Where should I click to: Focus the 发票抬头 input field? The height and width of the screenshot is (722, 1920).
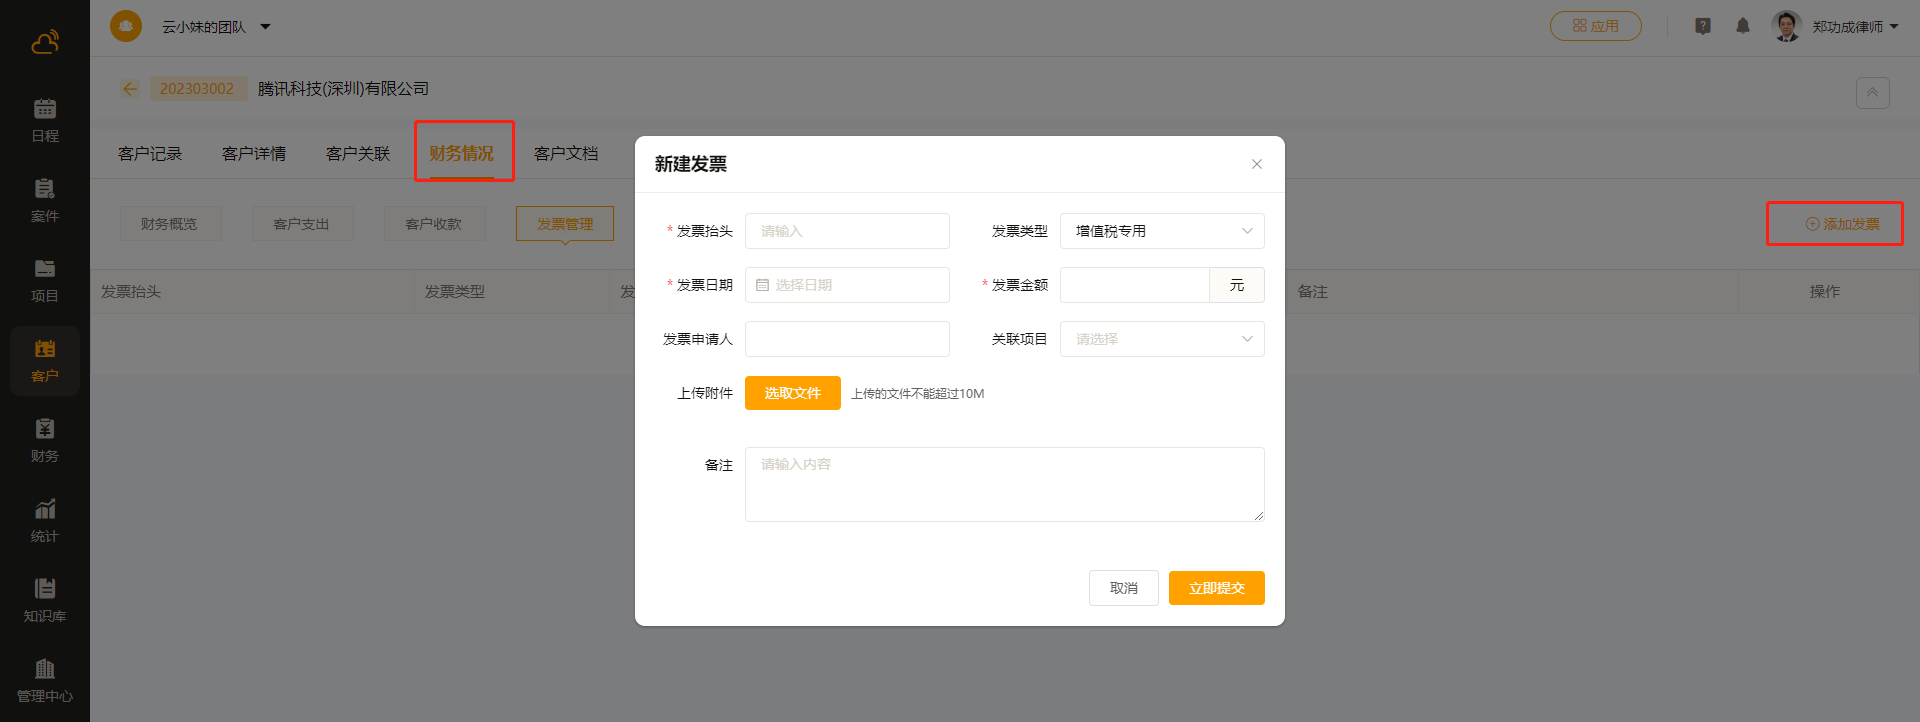tap(847, 231)
